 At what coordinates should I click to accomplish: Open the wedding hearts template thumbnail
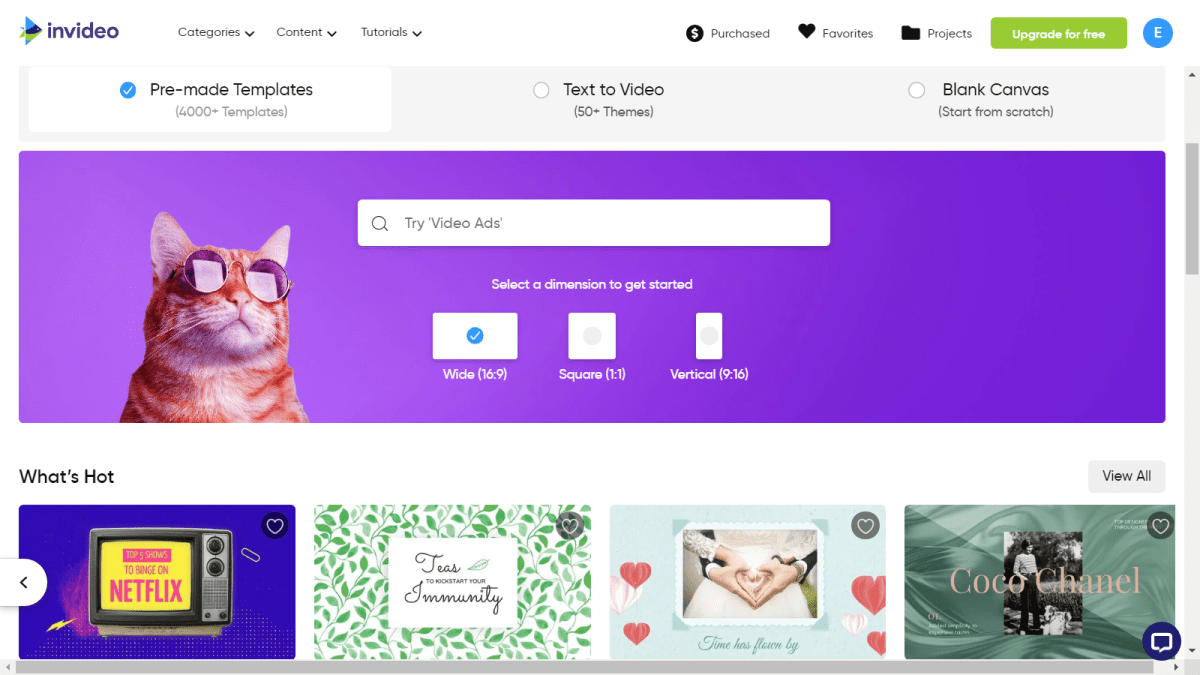click(747, 582)
